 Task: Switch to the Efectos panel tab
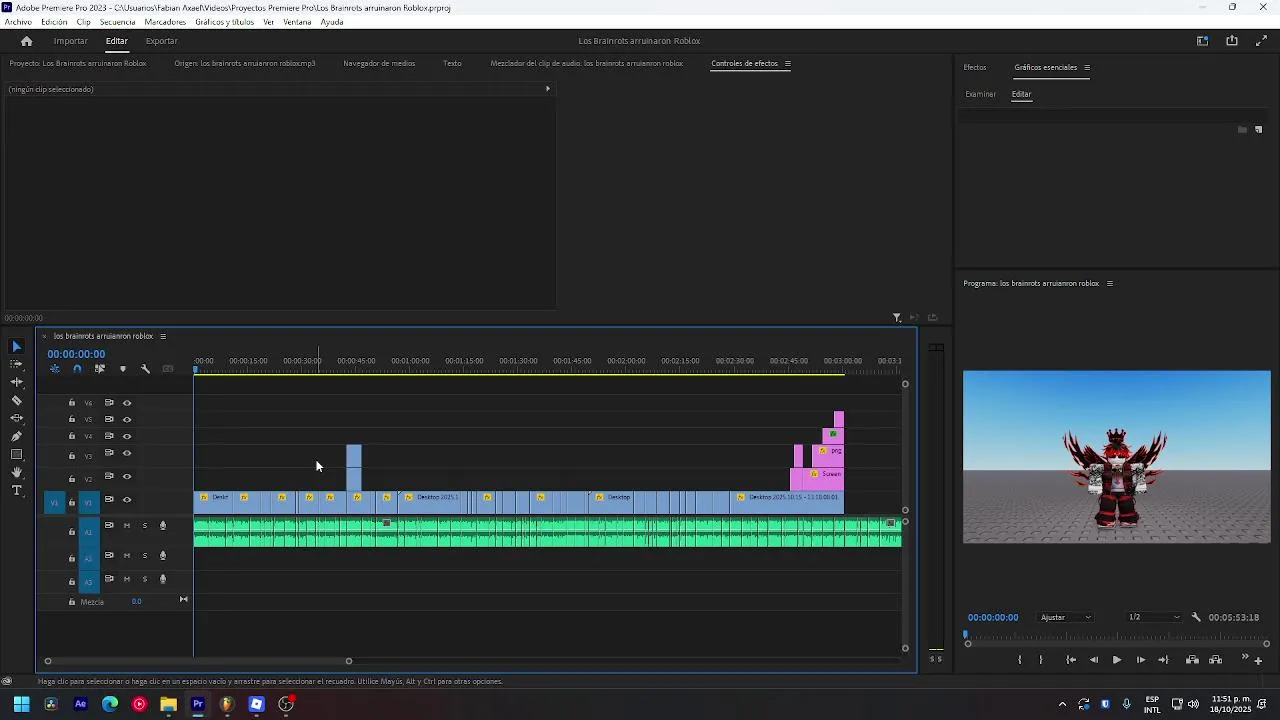[x=975, y=67]
